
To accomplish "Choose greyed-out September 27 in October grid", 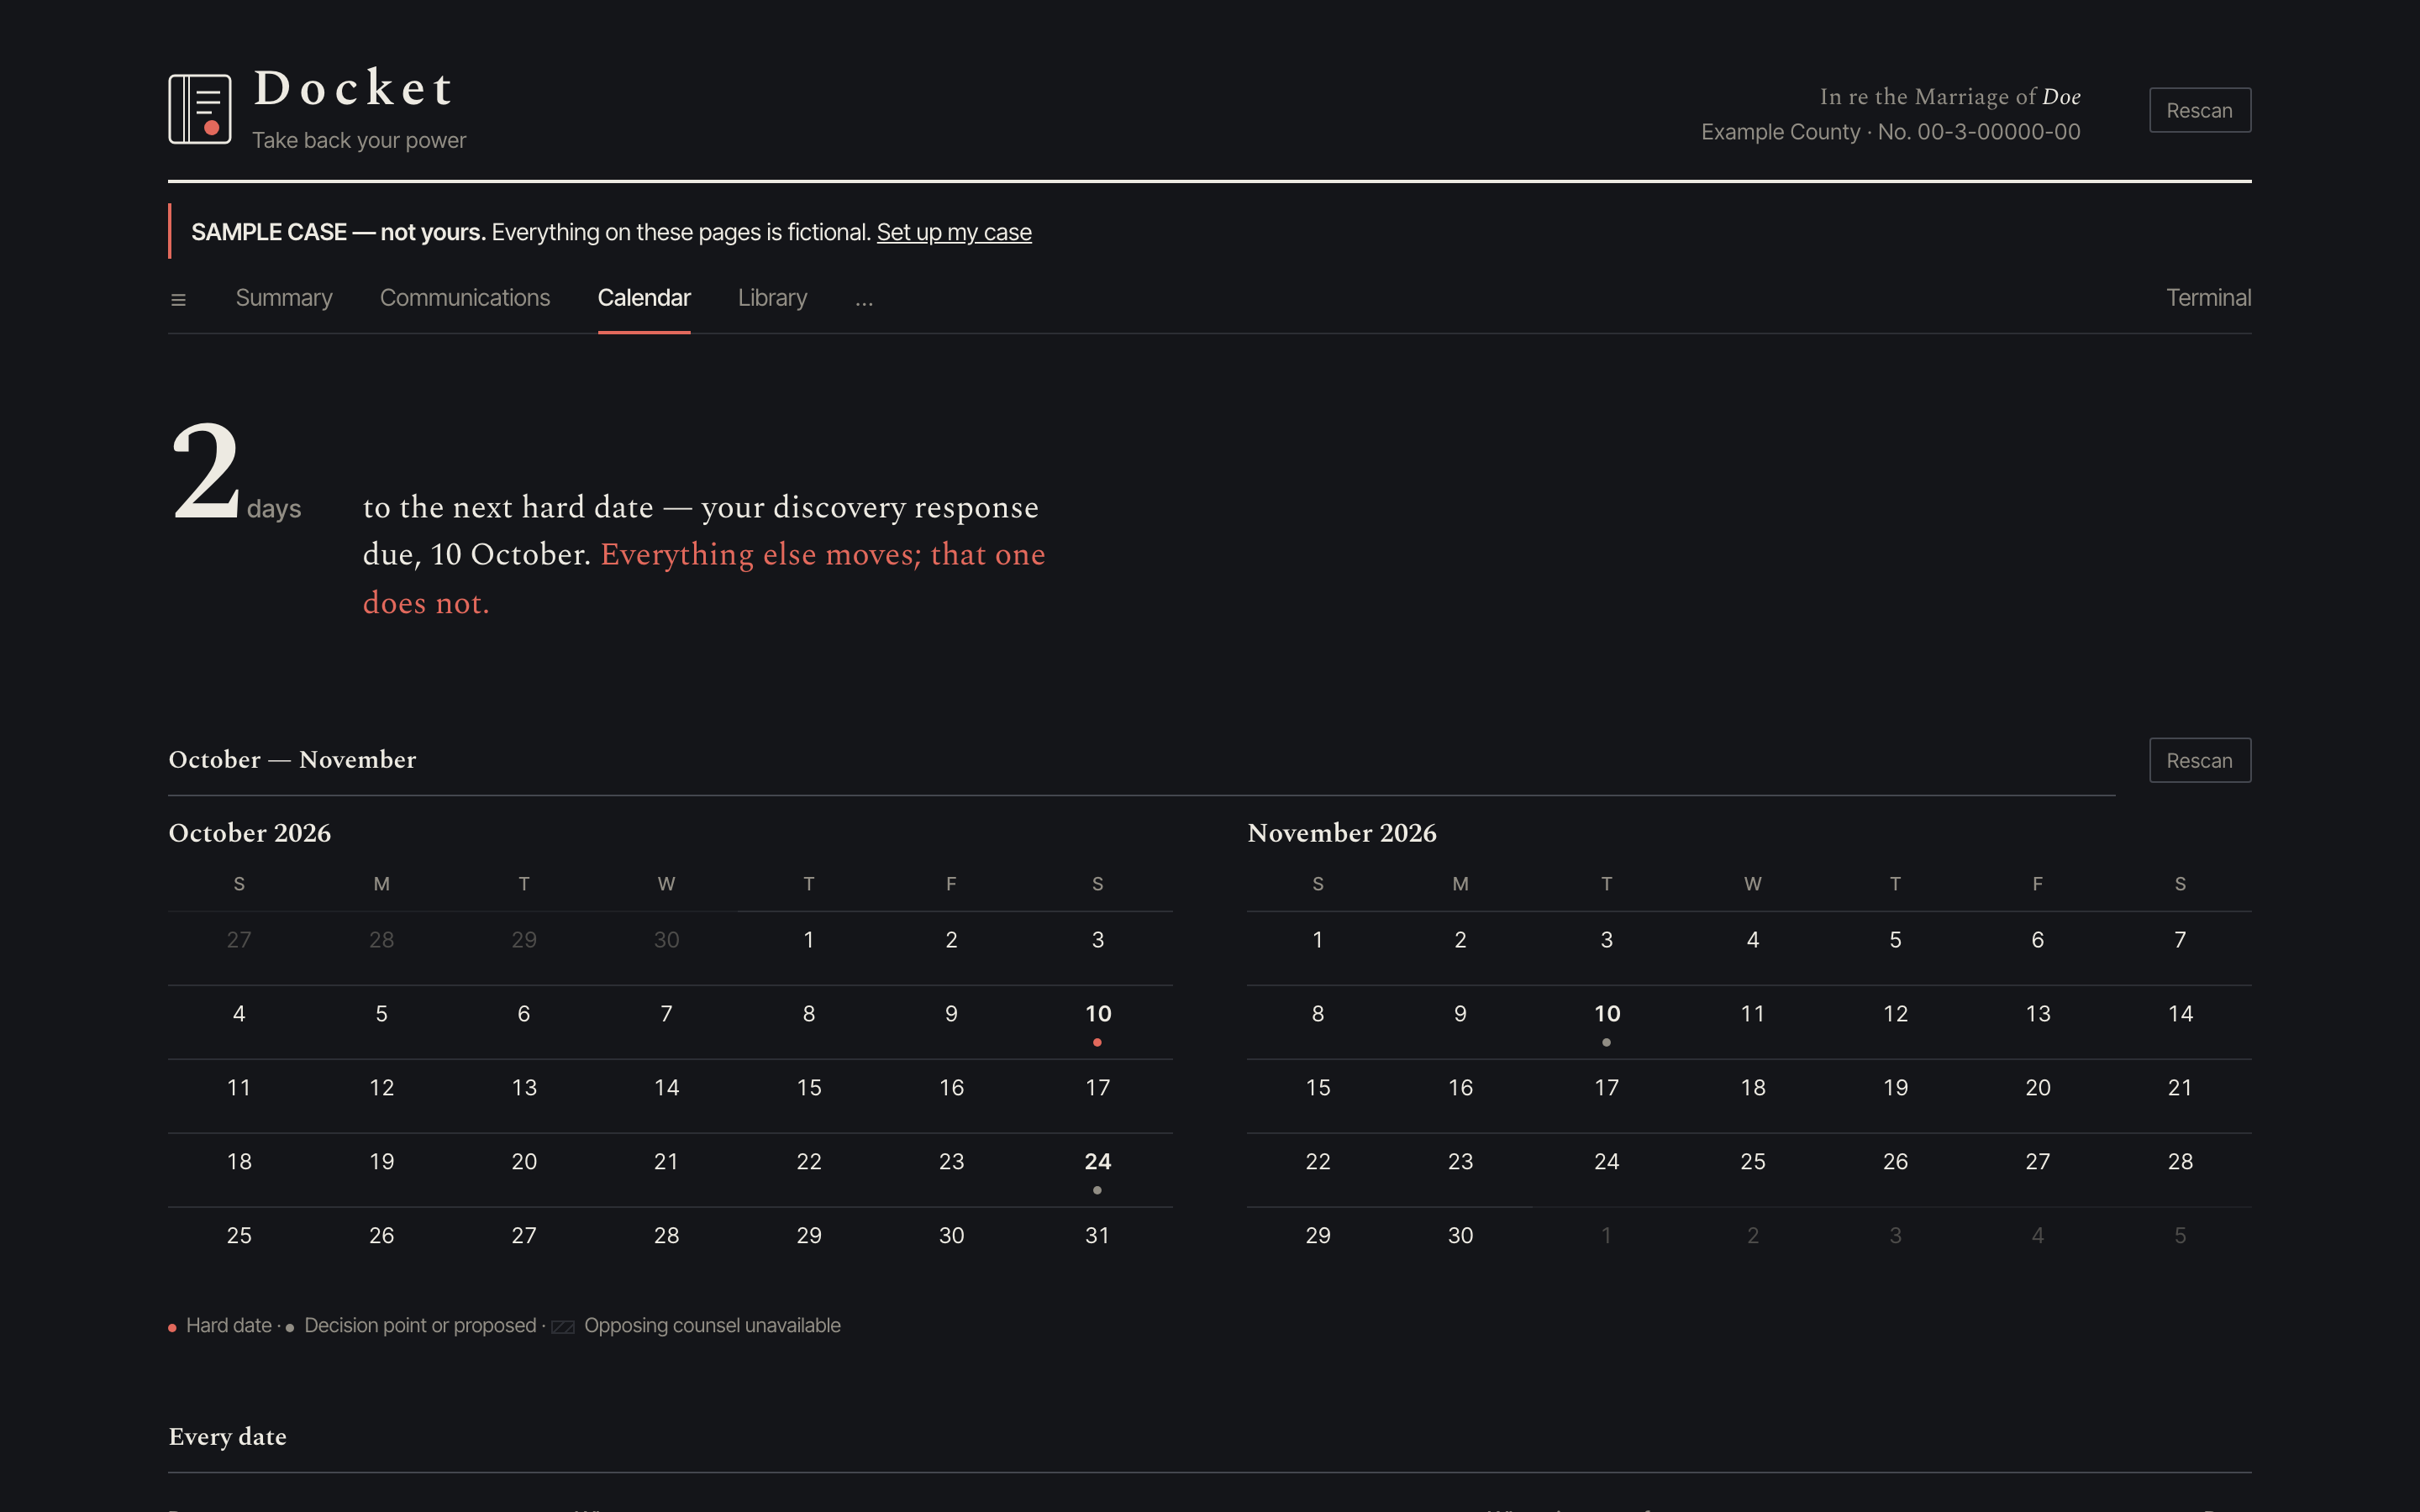I will (x=239, y=940).
